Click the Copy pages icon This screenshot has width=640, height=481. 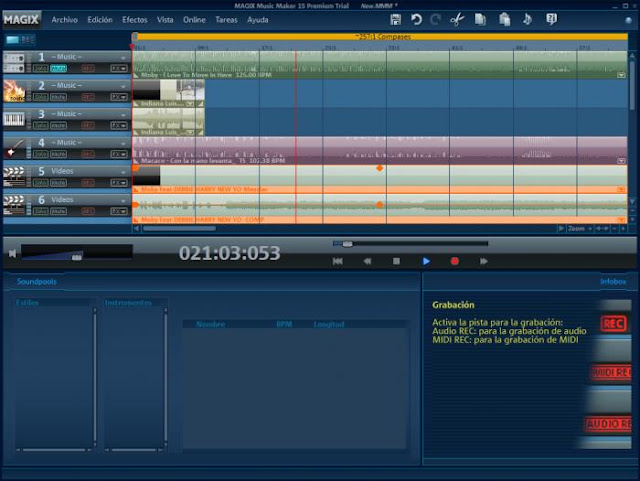click(x=480, y=20)
